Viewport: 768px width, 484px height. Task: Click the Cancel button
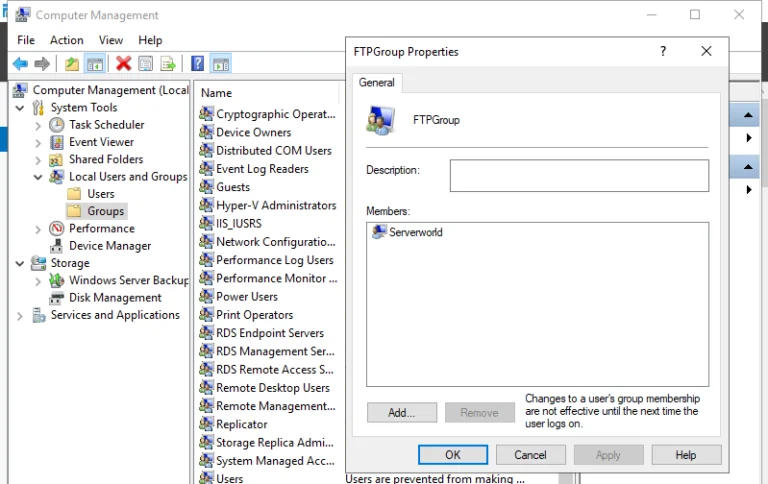pos(530,455)
